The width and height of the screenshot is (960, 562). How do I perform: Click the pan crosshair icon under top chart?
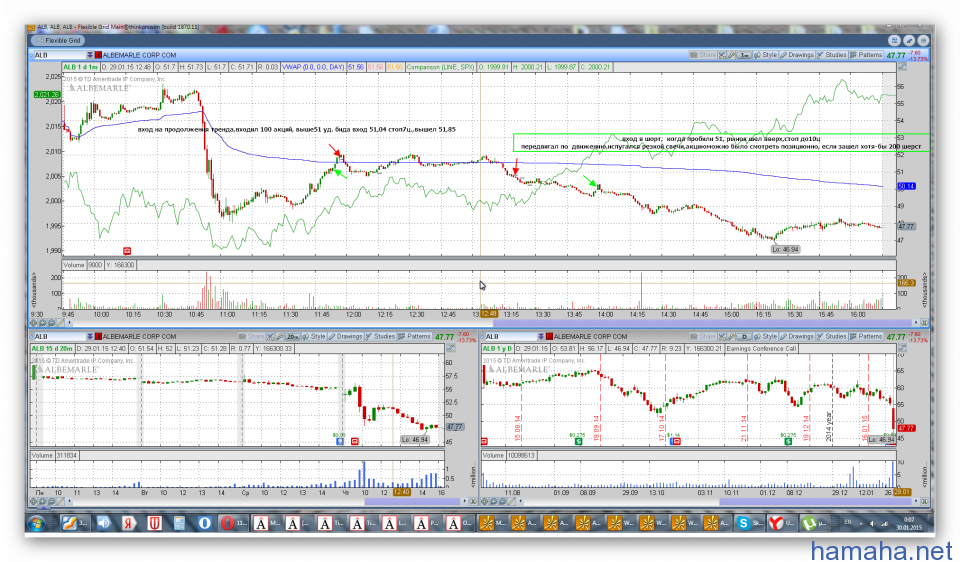coord(34,323)
